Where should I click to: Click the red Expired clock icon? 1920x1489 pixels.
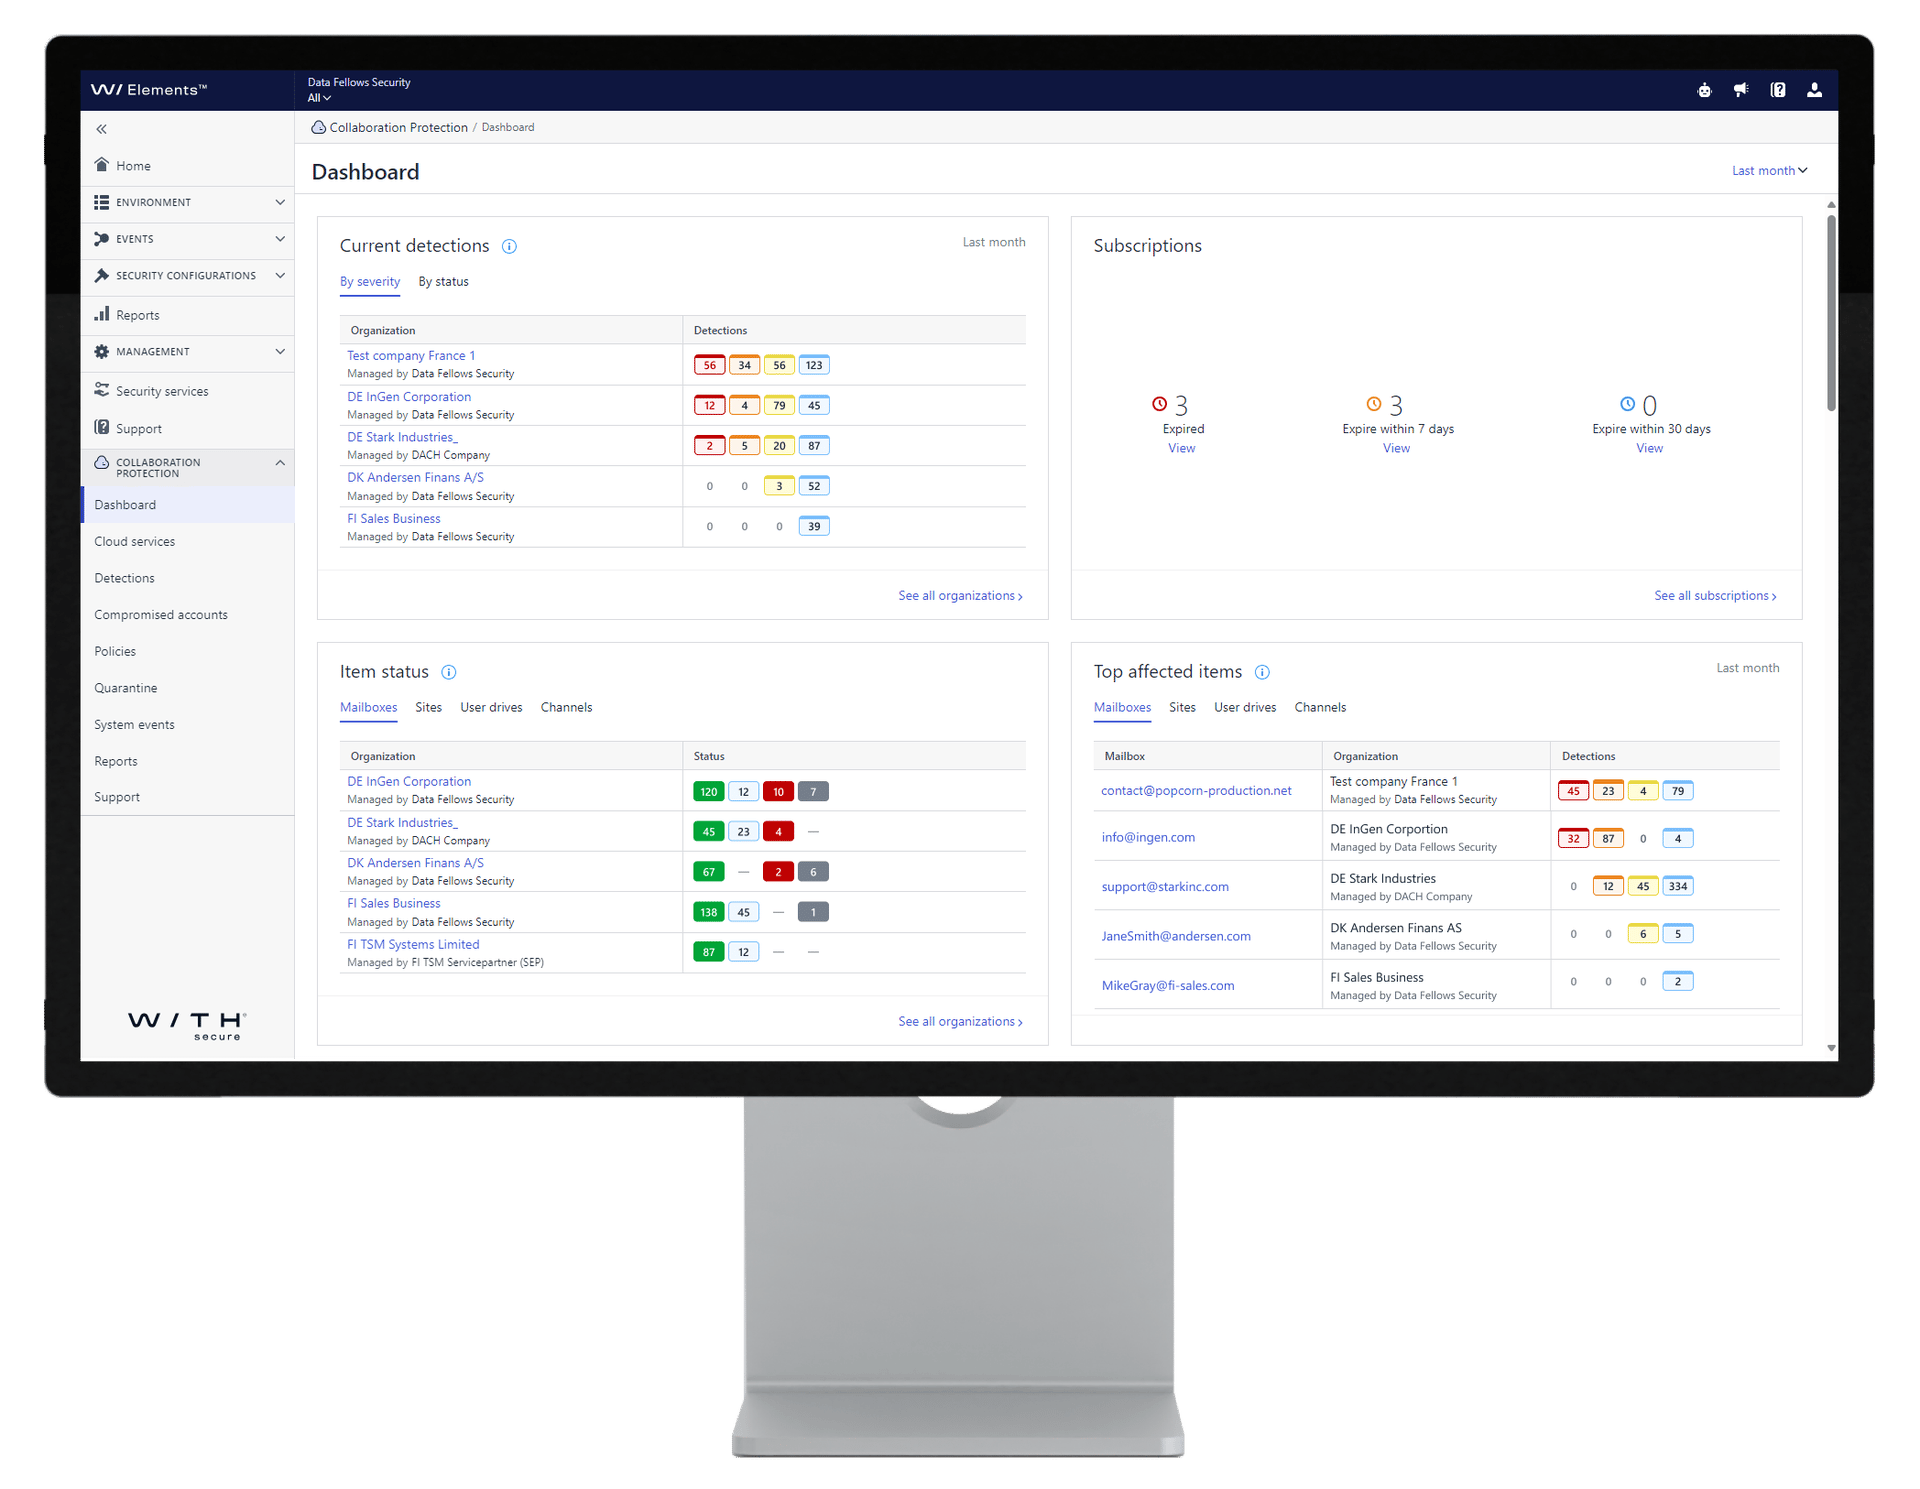[1159, 404]
